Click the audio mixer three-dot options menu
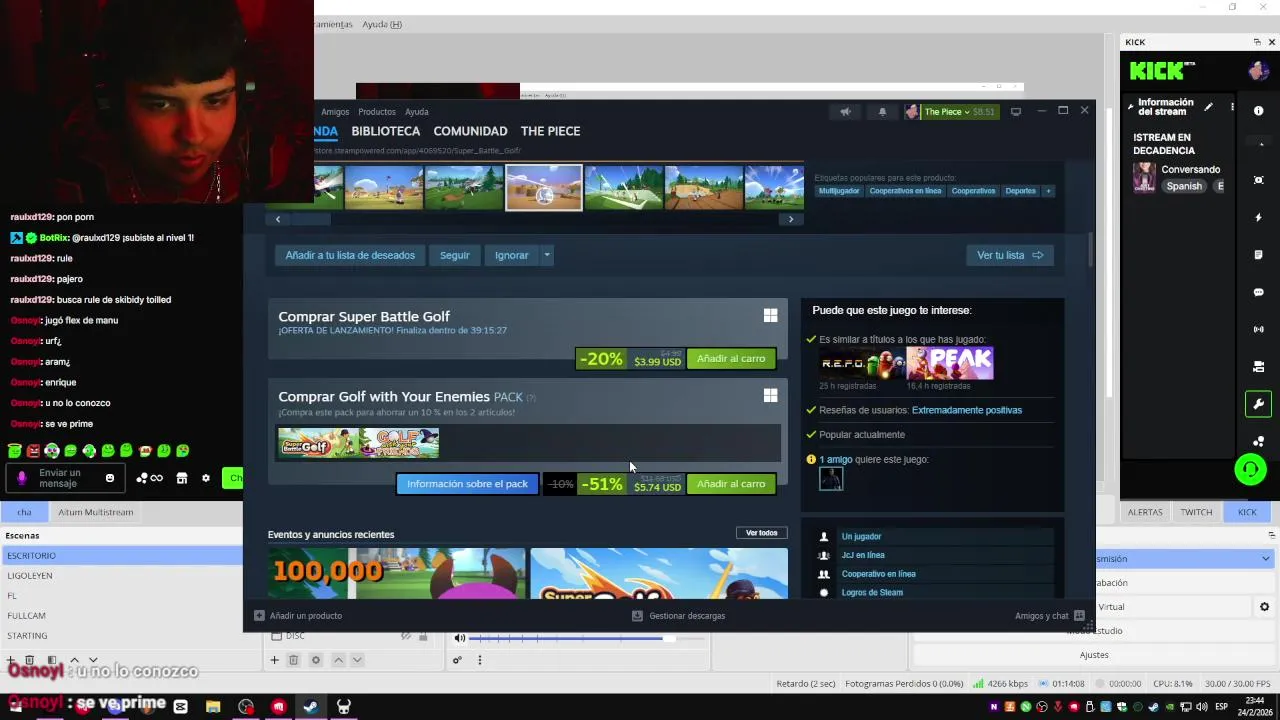Screen dimensions: 1280x720 [480, 660]
